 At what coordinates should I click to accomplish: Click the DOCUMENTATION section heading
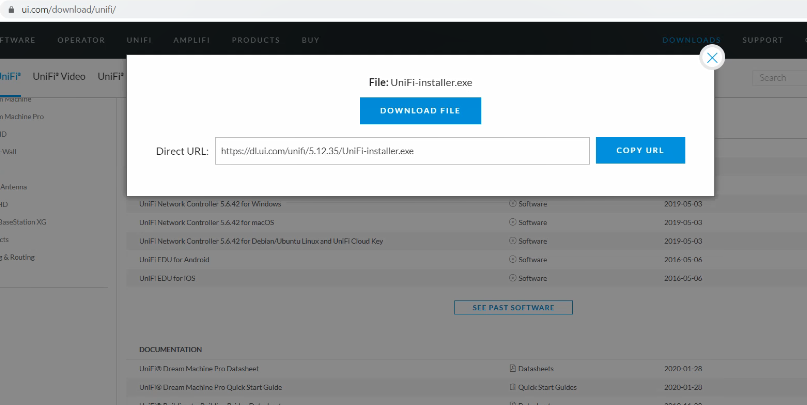tap(170, 349)
